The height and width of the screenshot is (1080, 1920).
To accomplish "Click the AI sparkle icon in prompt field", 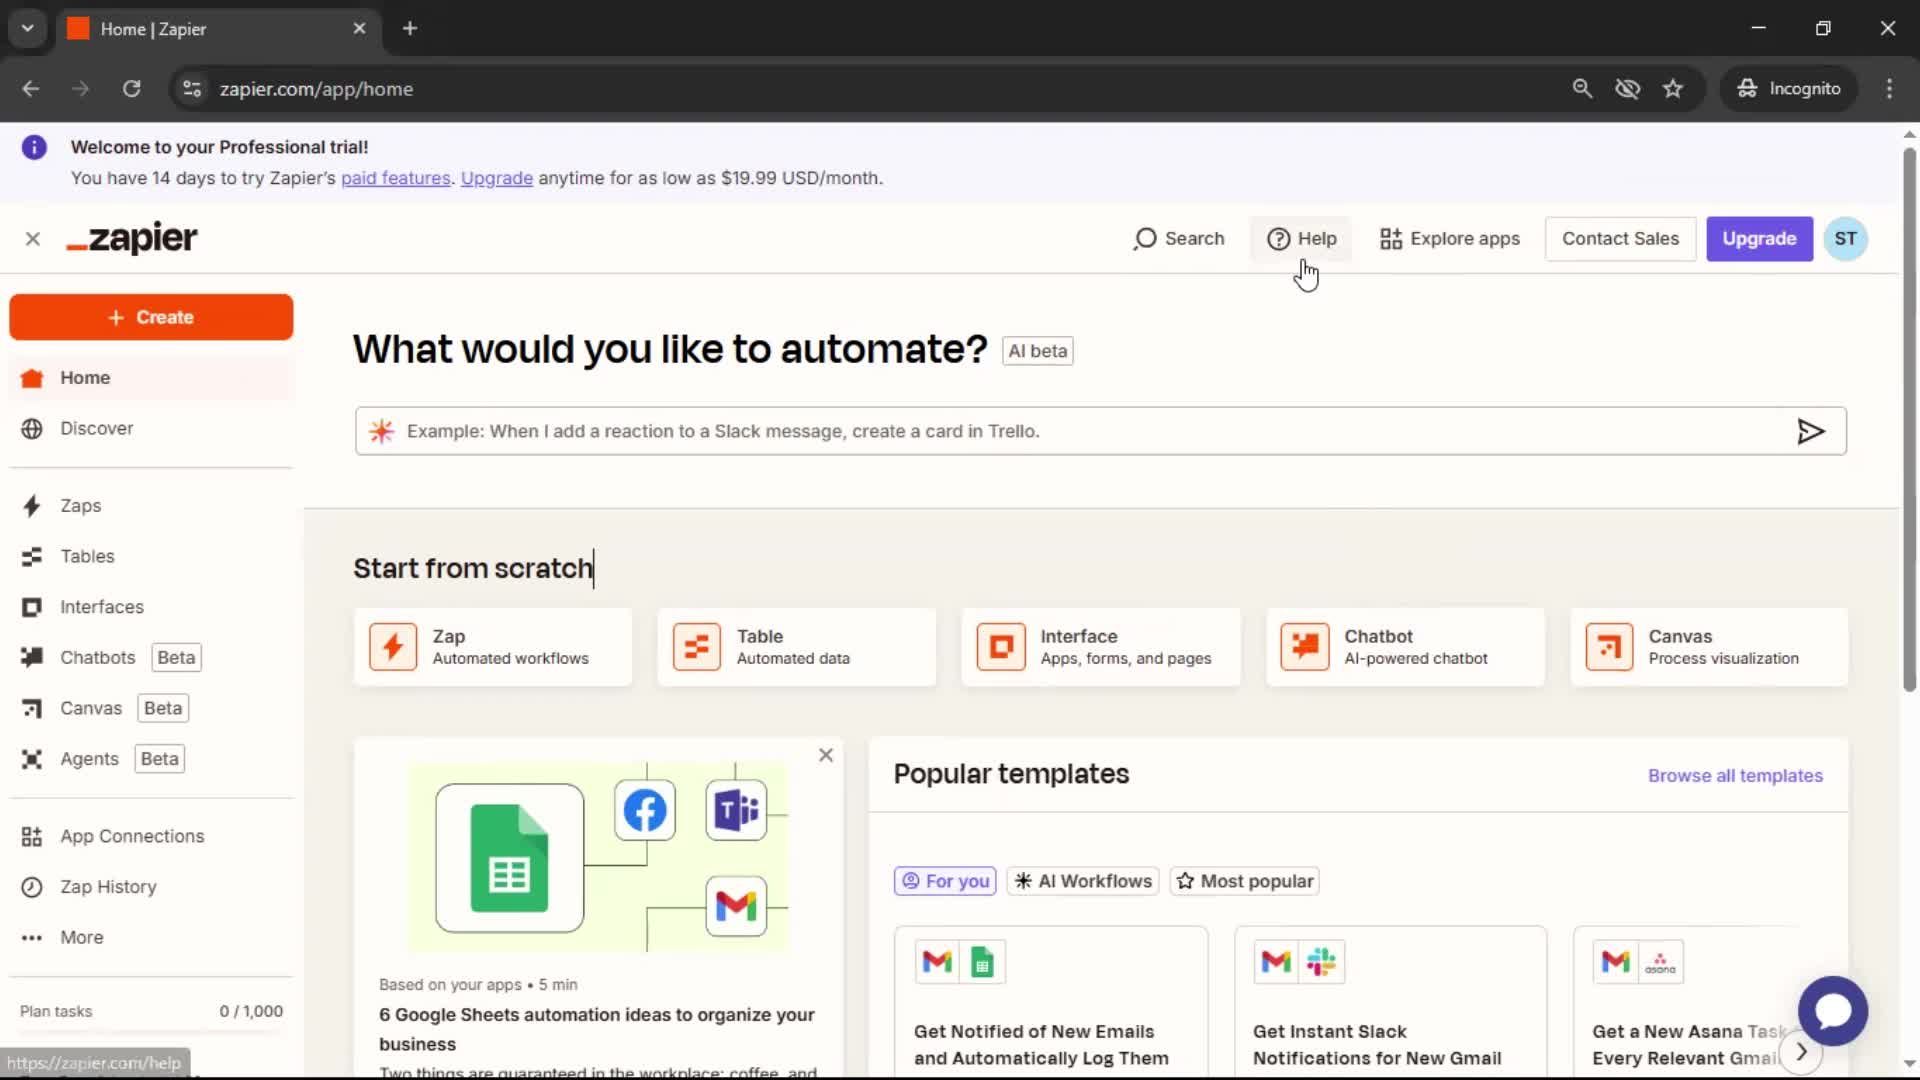I will pos(381,431).
